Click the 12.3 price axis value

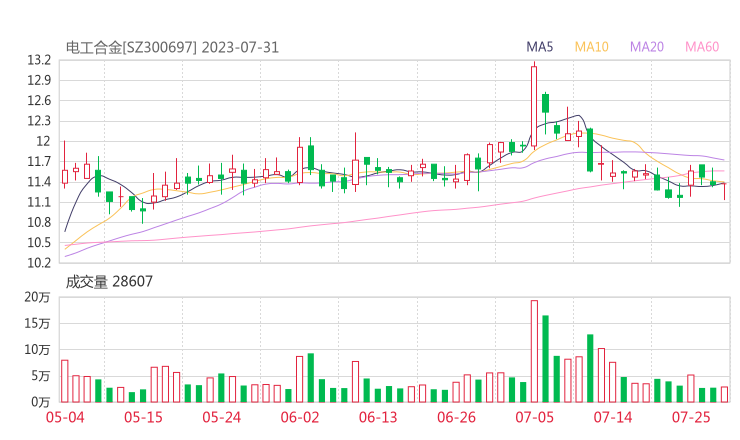click(39, 121)
